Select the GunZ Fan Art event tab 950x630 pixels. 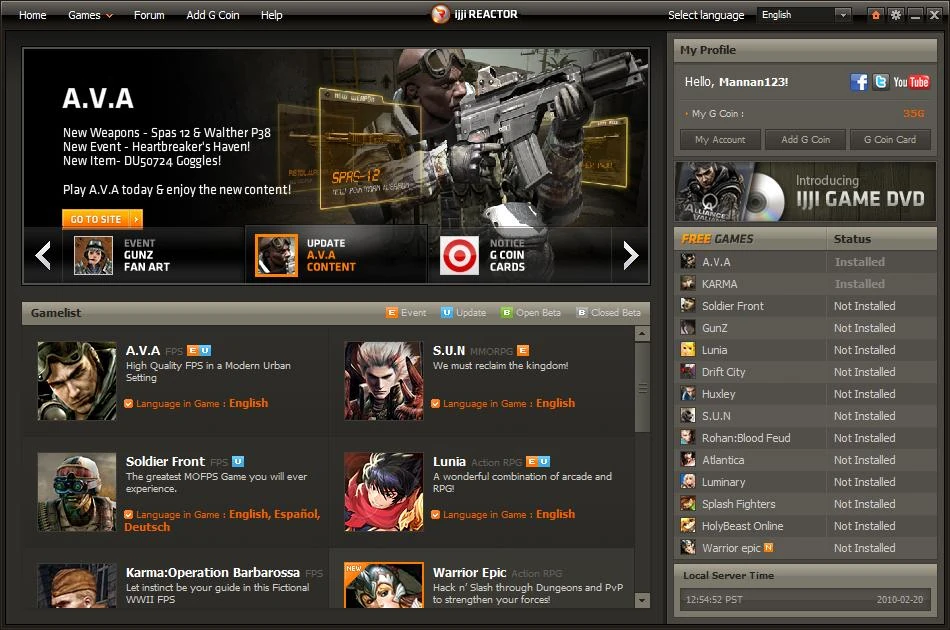point(153,255)
